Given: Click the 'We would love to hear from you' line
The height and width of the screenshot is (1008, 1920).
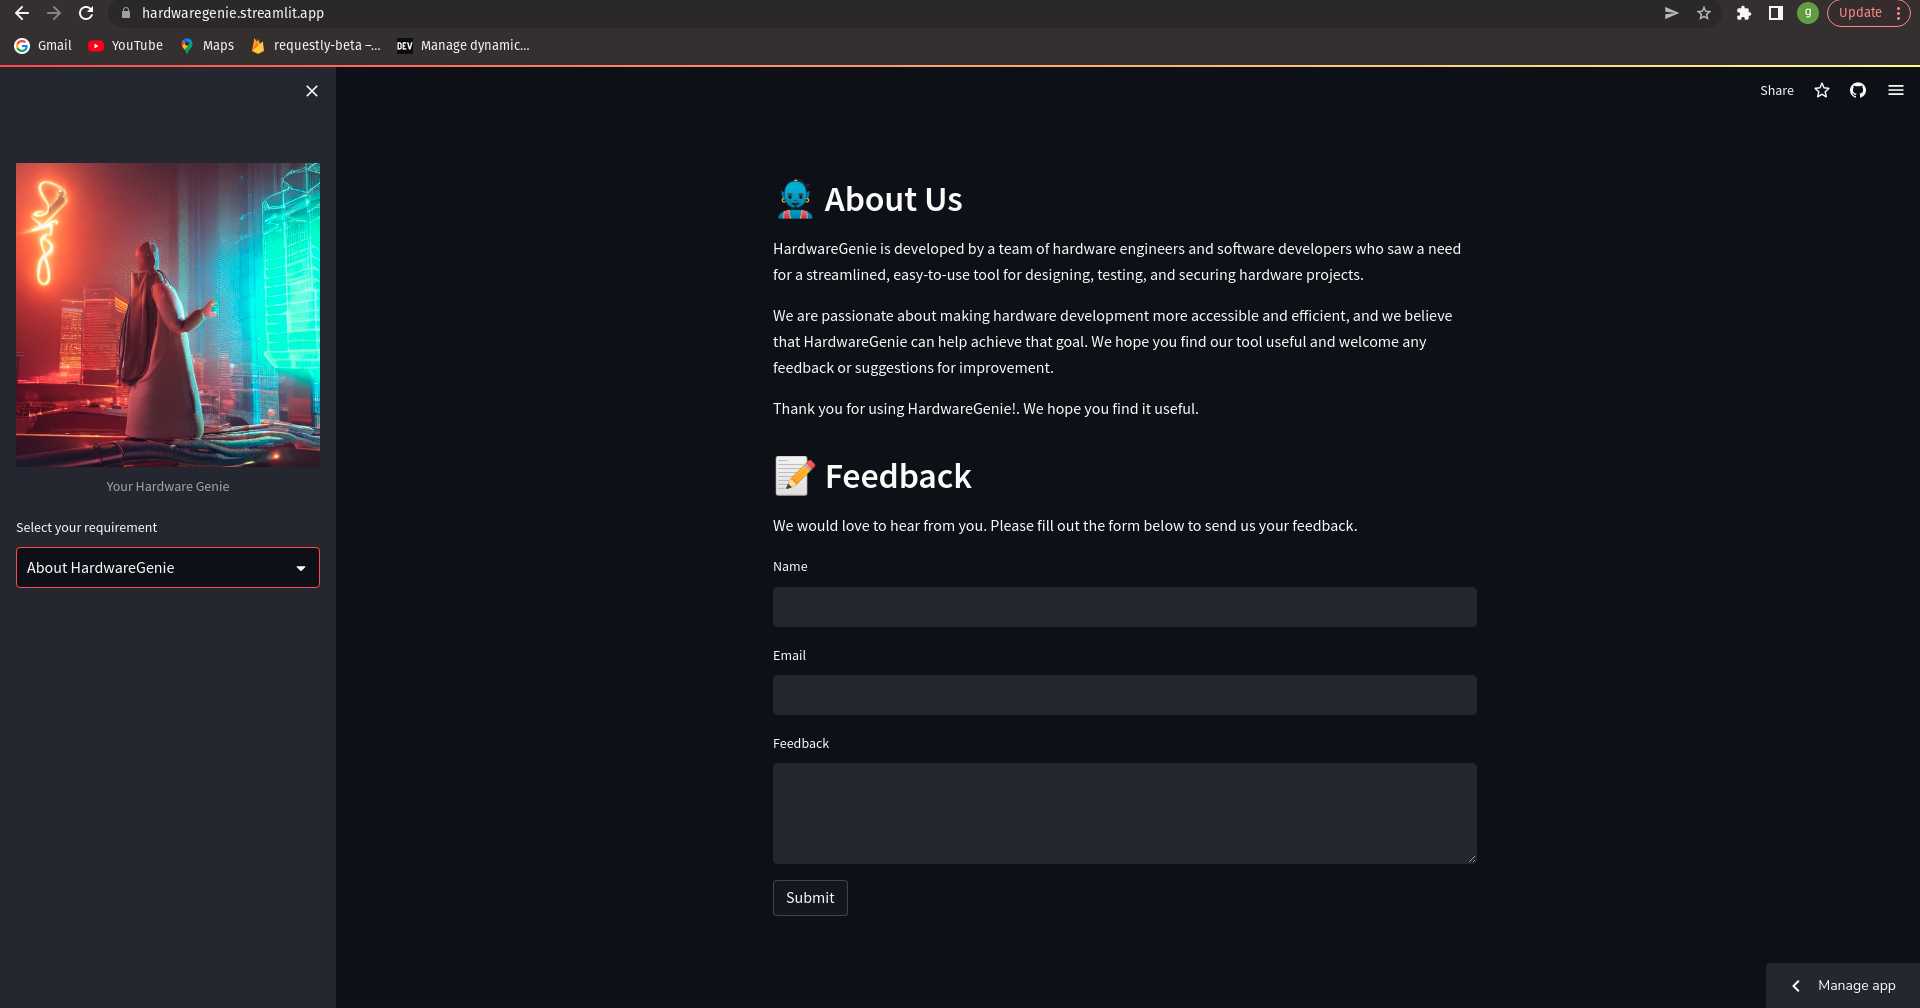Looking at the screenshot, I should pos(1065,526).
